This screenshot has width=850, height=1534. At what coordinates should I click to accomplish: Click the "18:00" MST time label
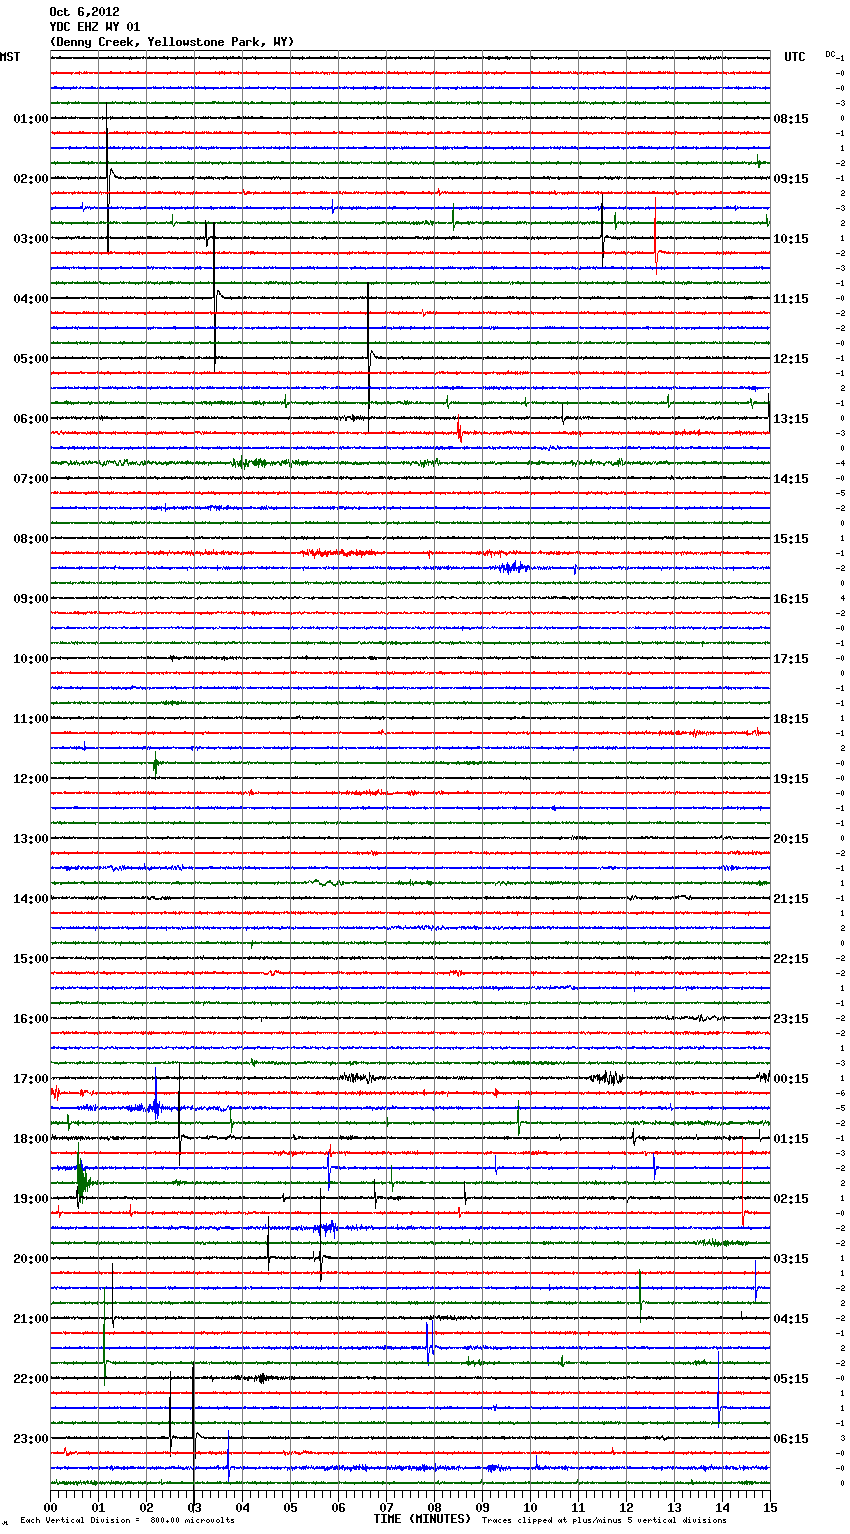[30, 1139]
